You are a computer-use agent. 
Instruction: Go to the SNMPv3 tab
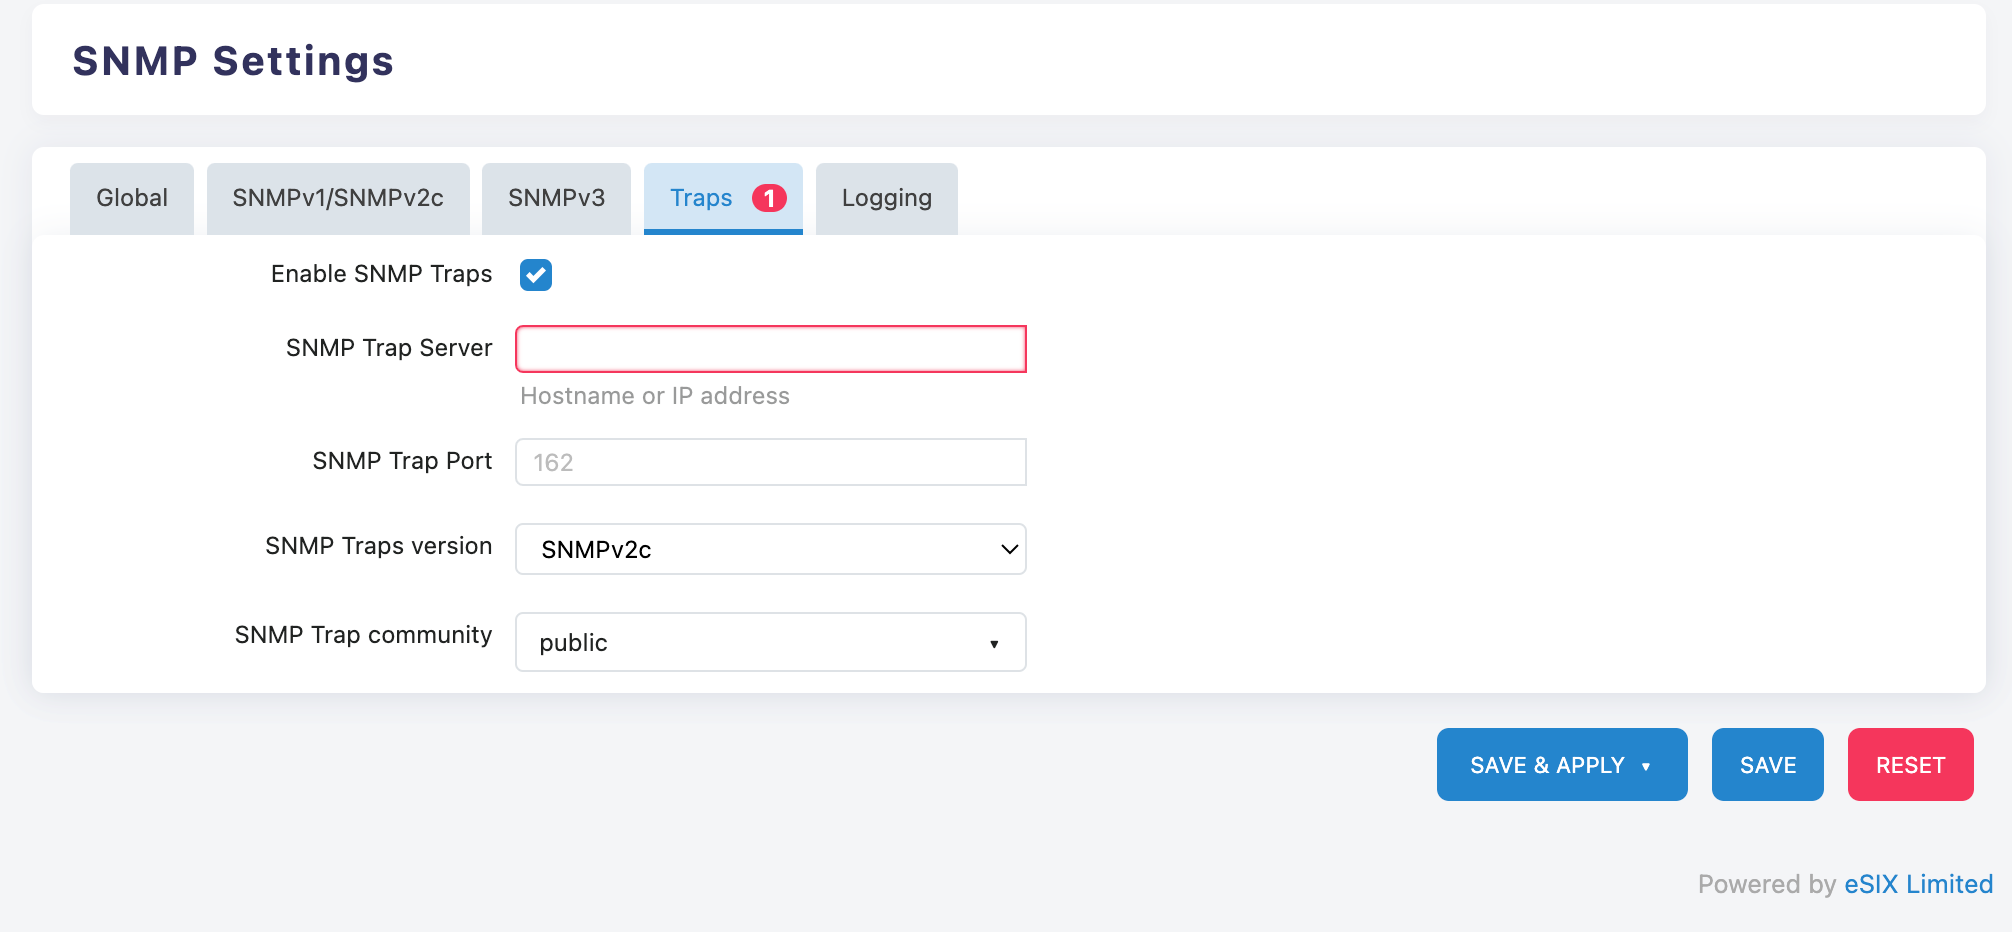pos(556,198)
